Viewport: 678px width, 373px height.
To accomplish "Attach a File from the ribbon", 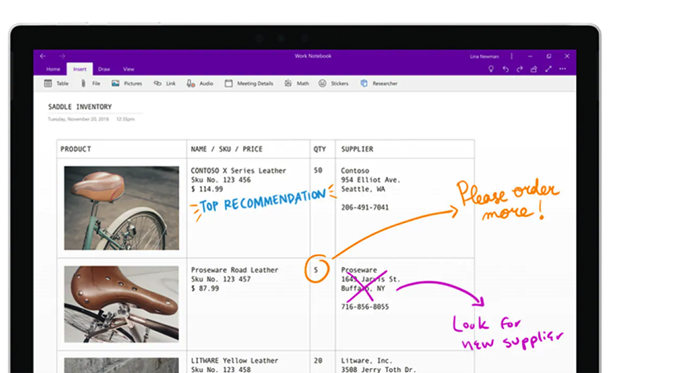I will (90, 83).
